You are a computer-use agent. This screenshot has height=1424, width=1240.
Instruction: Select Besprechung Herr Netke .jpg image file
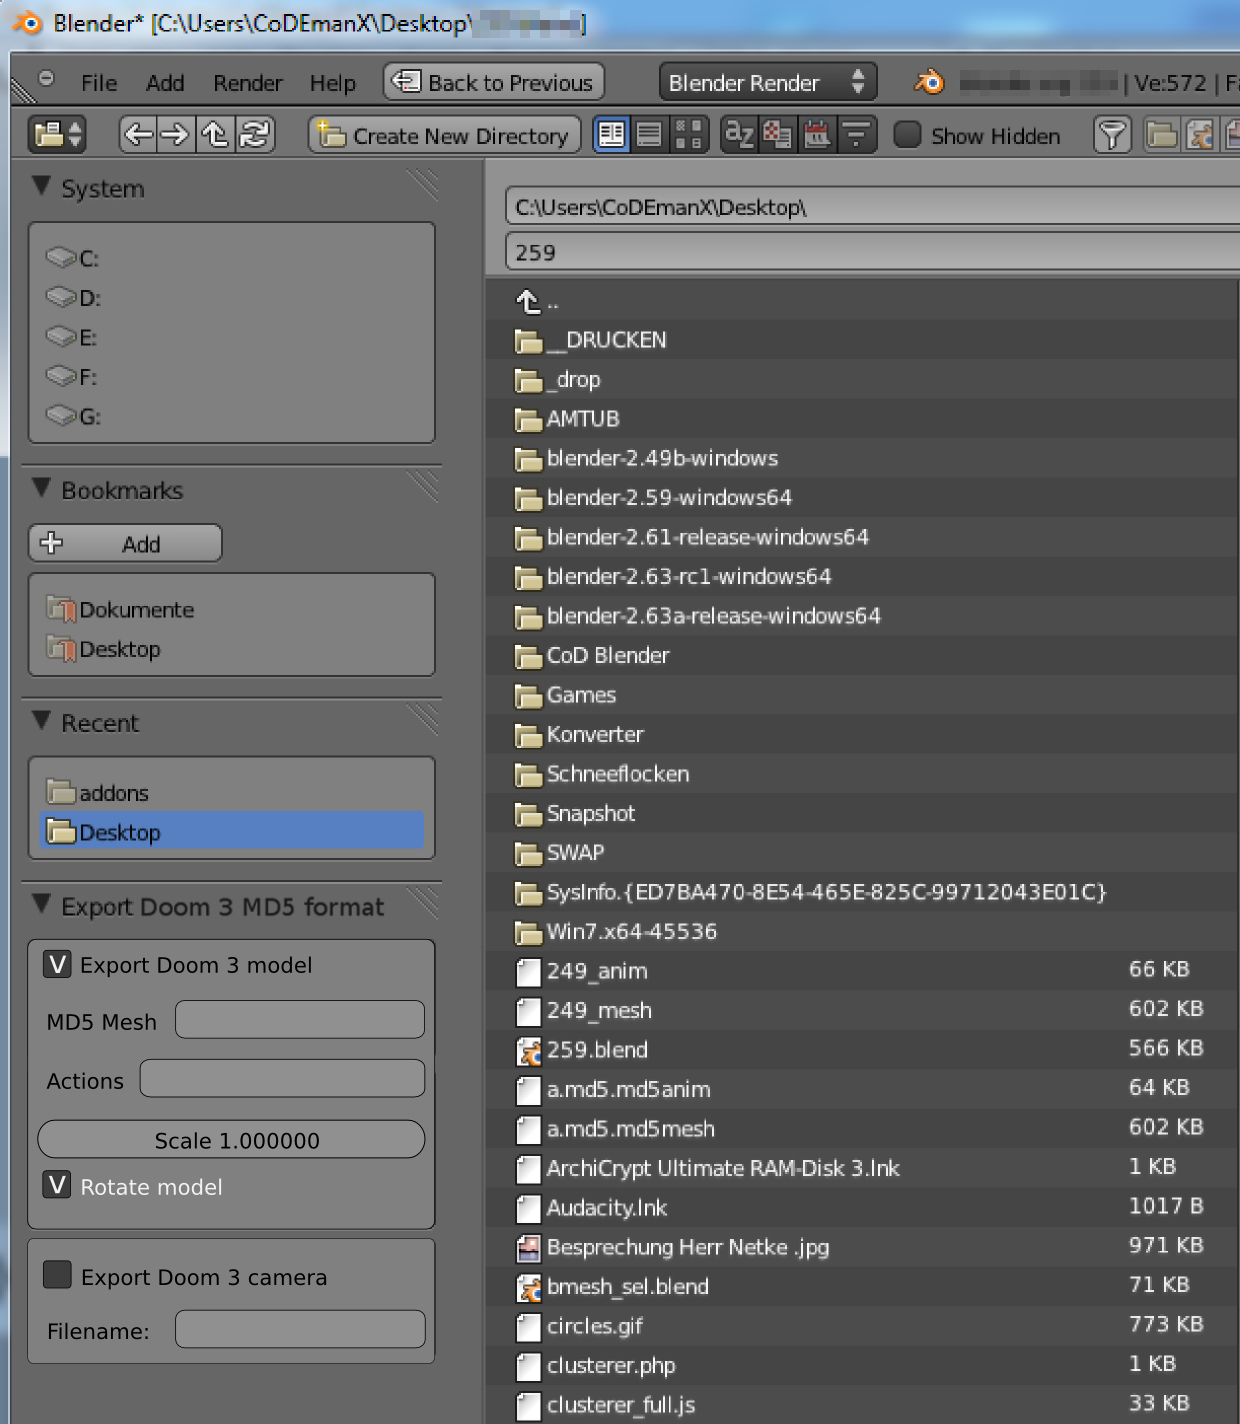pos(862,1247)
